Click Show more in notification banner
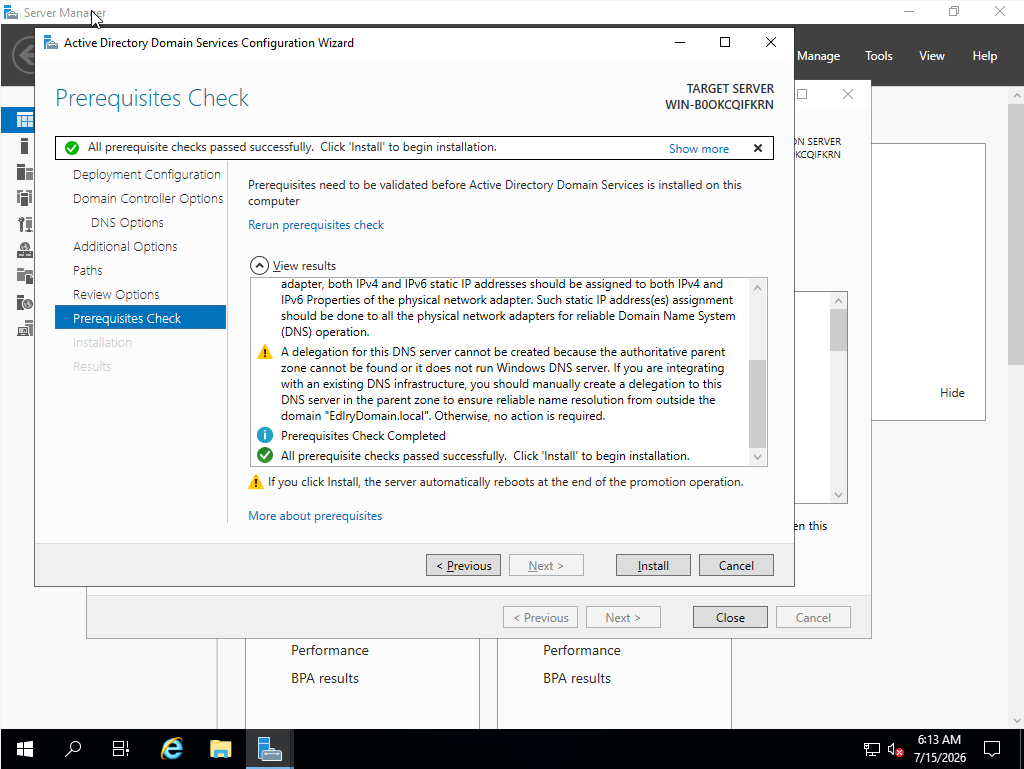This screenshot has width=1024, height=769. [699, 149]
